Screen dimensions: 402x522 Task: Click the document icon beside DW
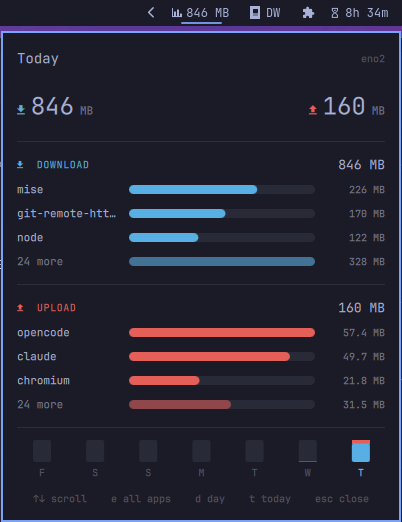[x=255, y=13]
